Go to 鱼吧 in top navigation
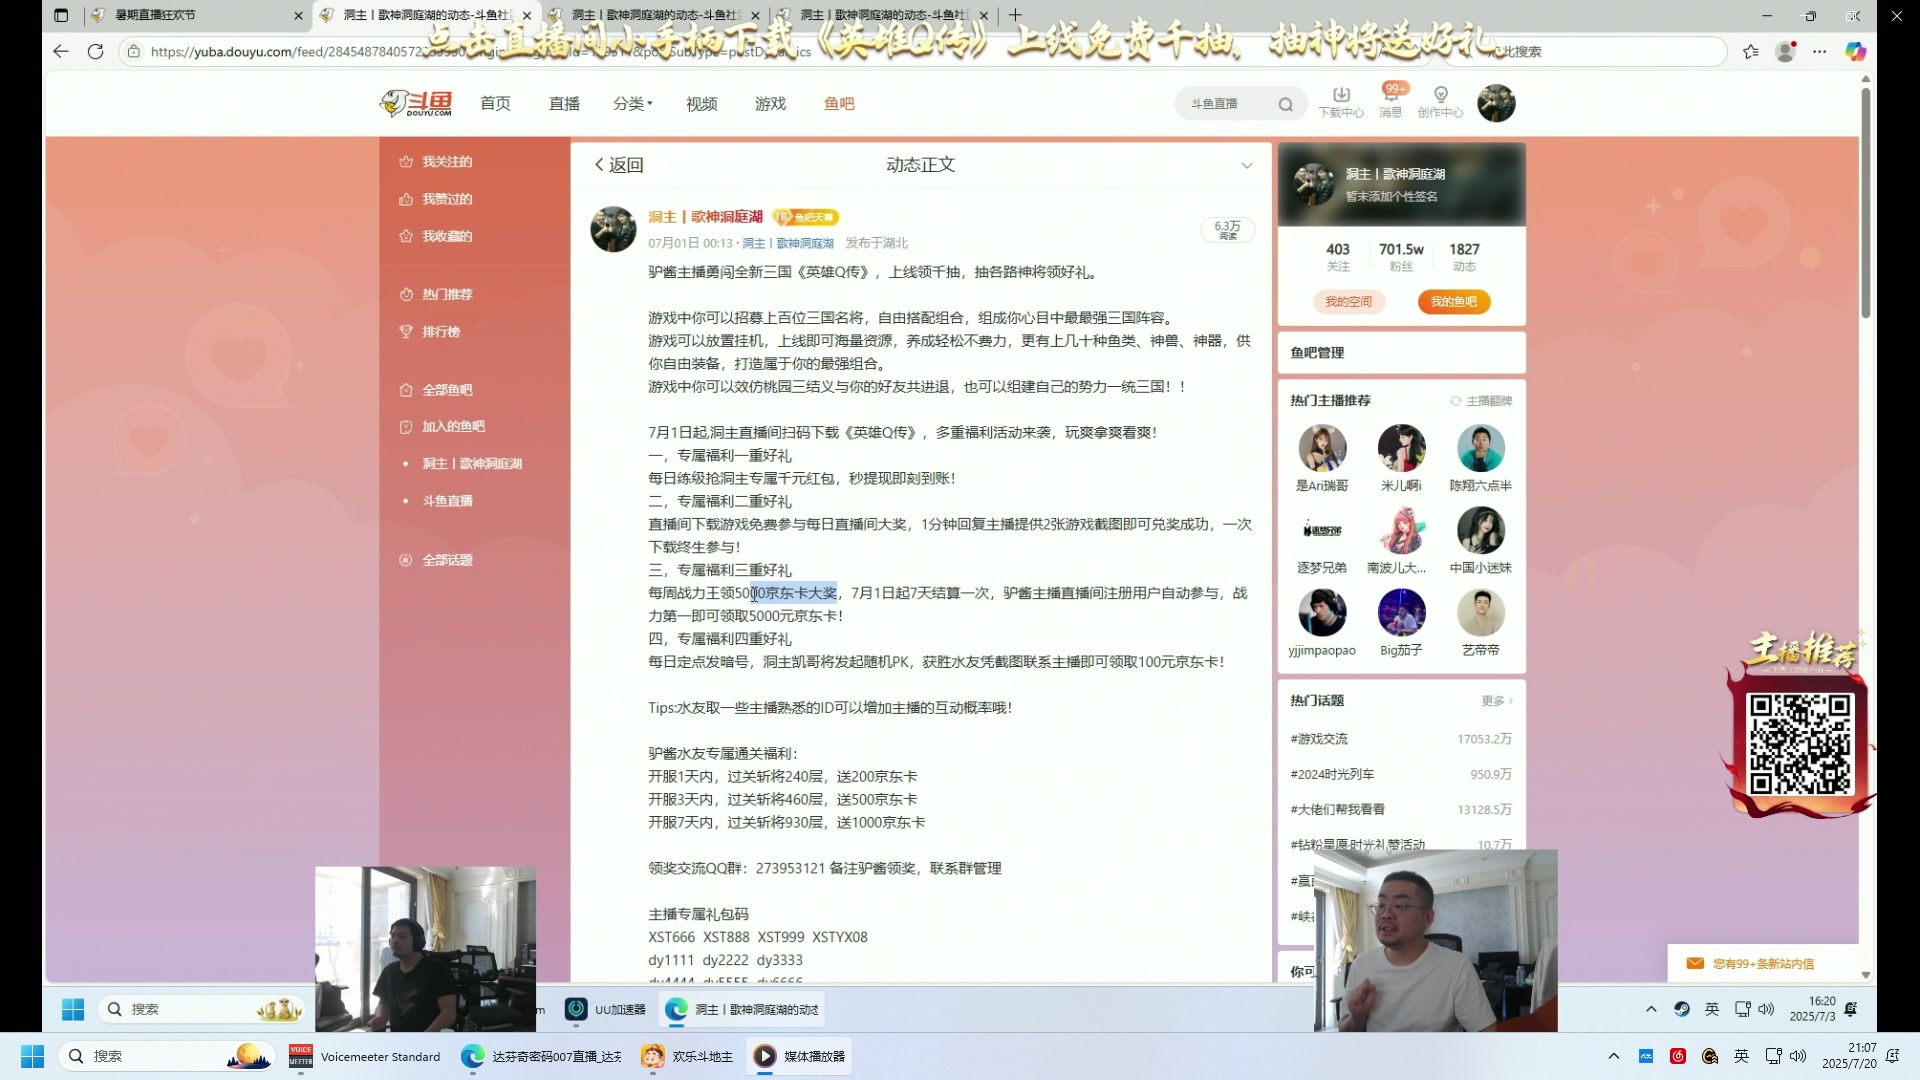Screen dimensions: 1920x1080 click(x=839, y=103)
